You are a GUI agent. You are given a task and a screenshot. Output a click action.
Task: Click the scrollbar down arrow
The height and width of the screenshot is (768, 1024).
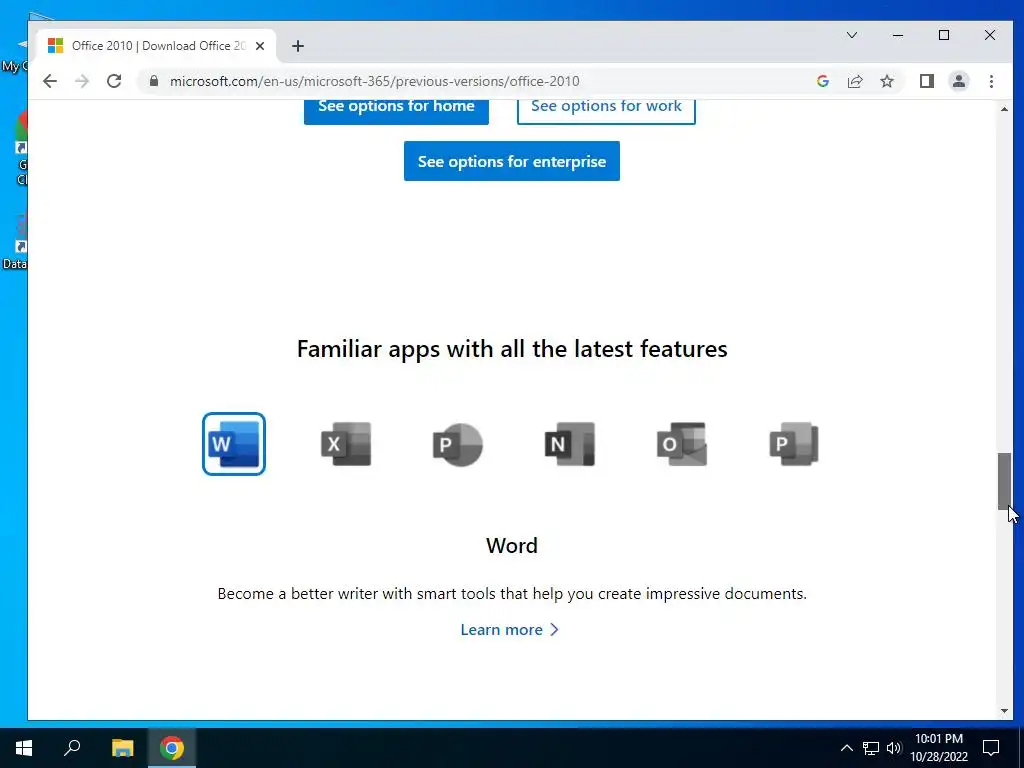pos(1004,711)
